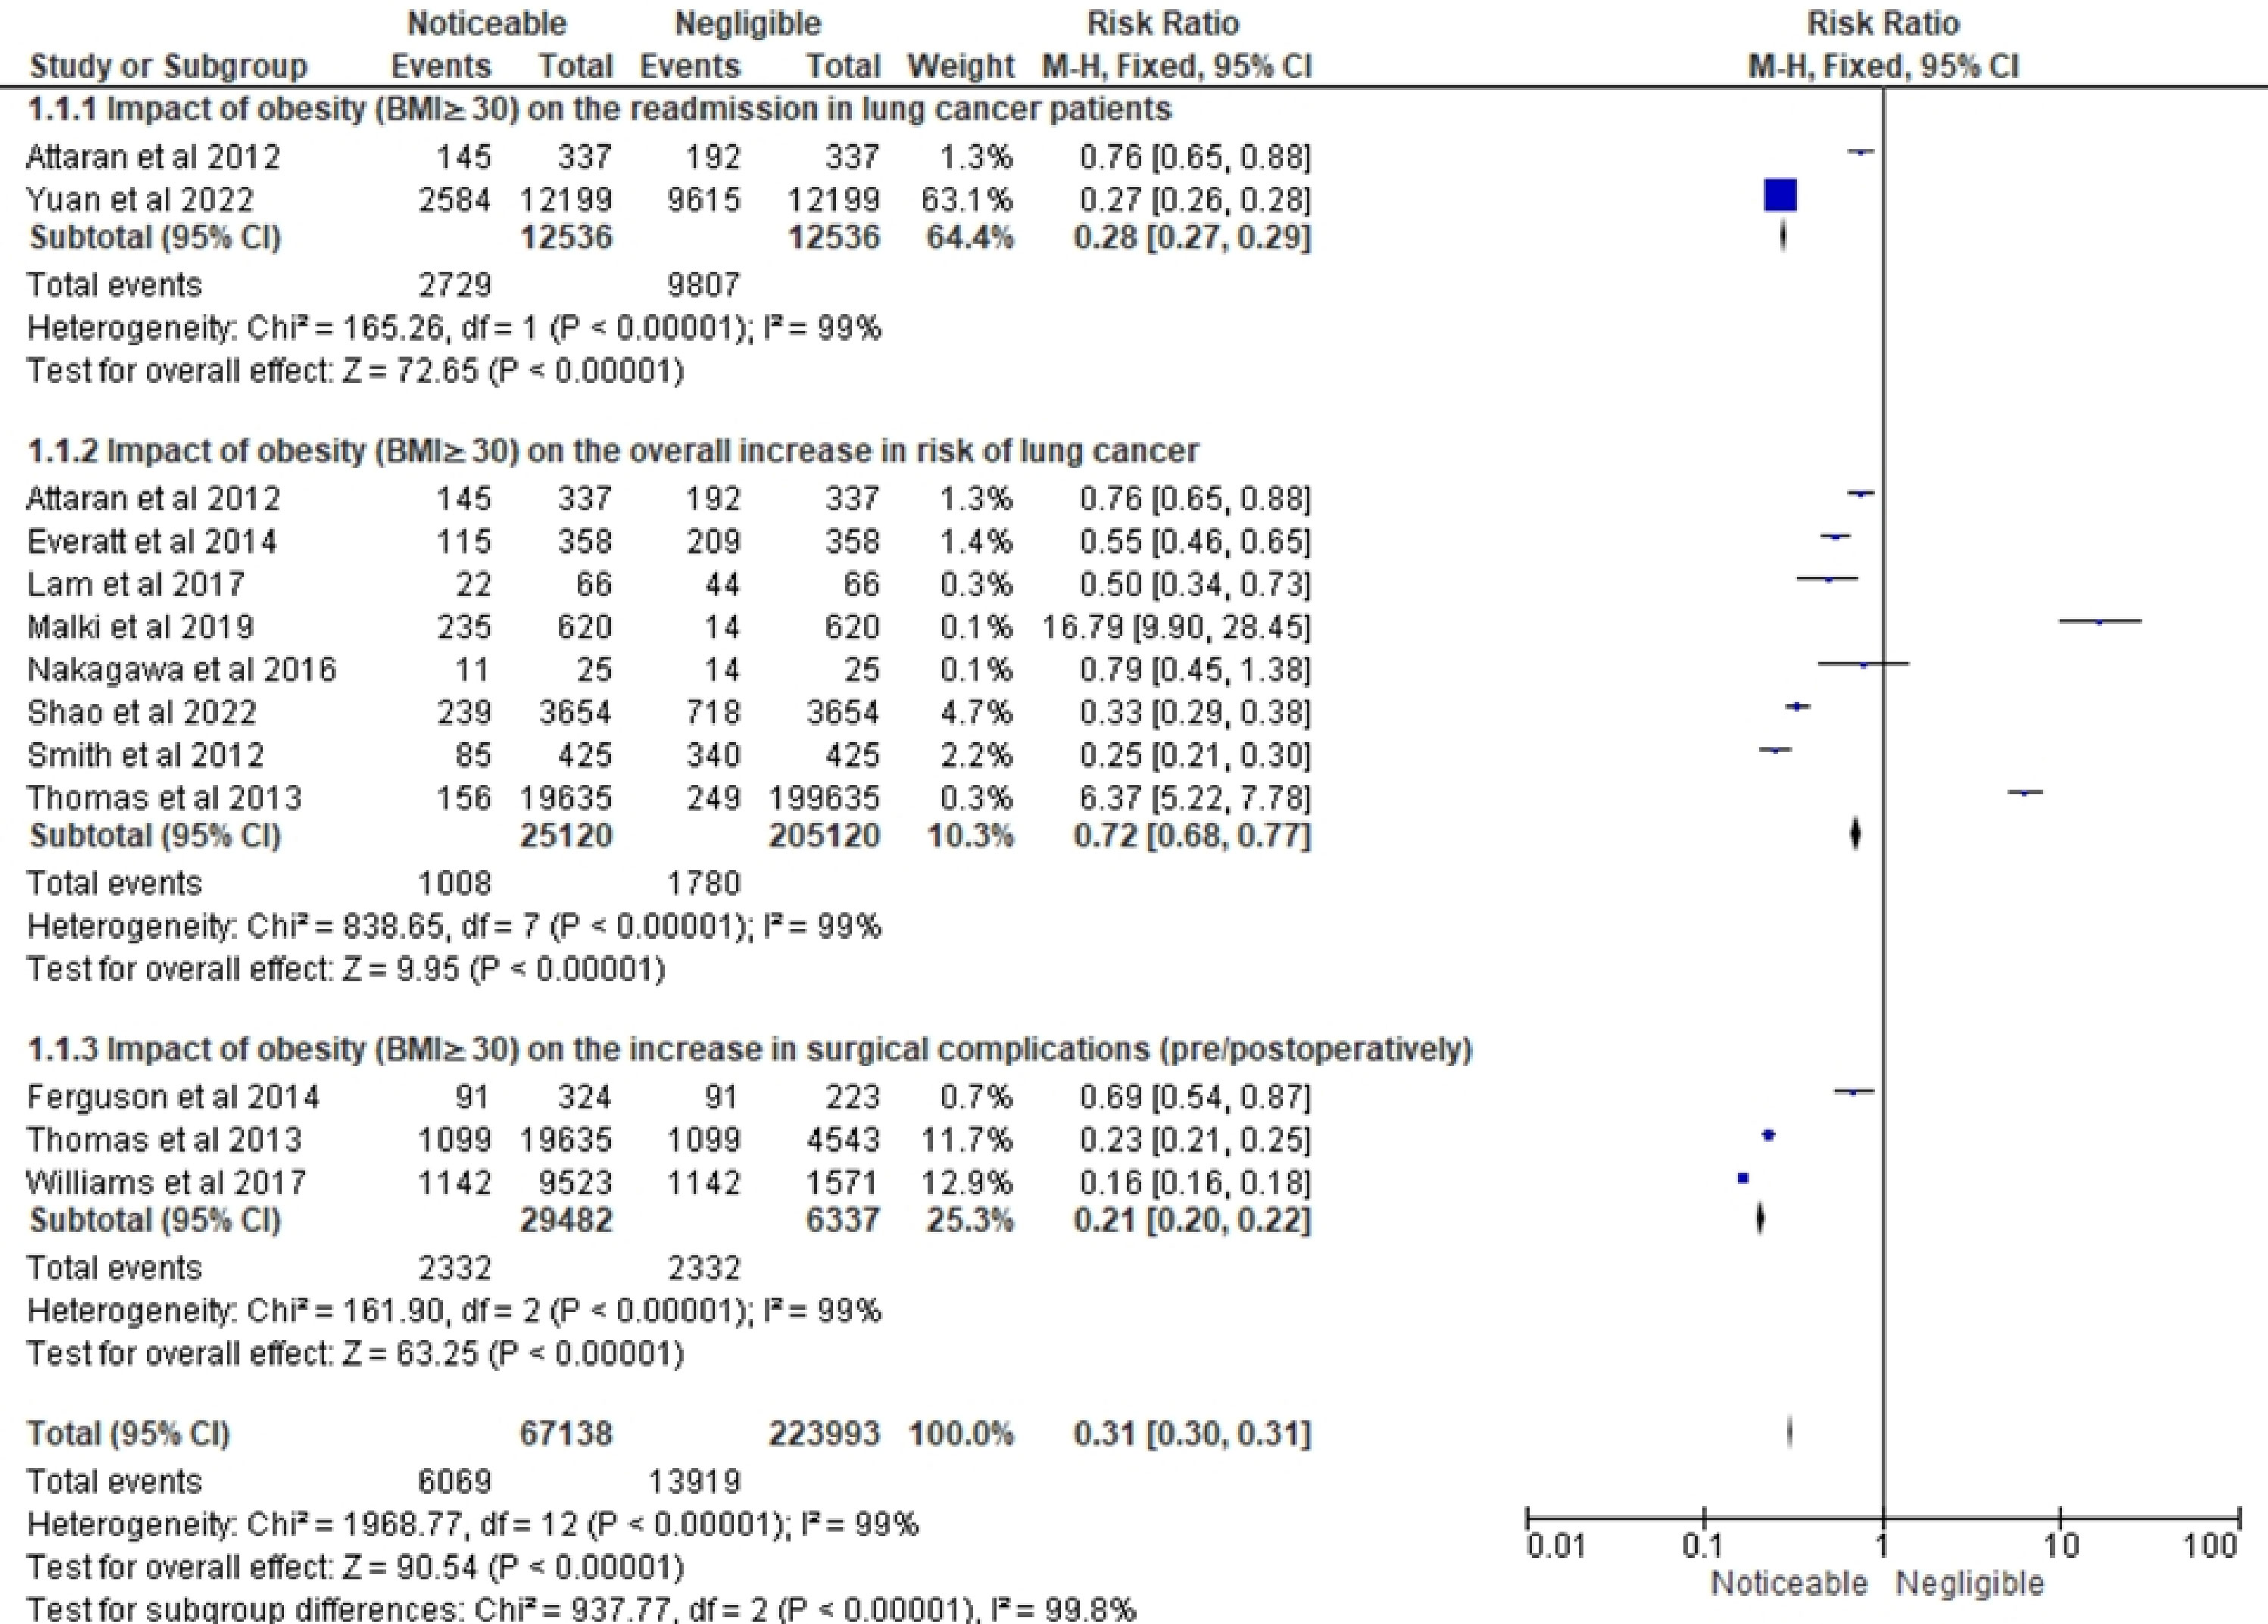Click the overall effect line 'Z = 9.95'

346,969
